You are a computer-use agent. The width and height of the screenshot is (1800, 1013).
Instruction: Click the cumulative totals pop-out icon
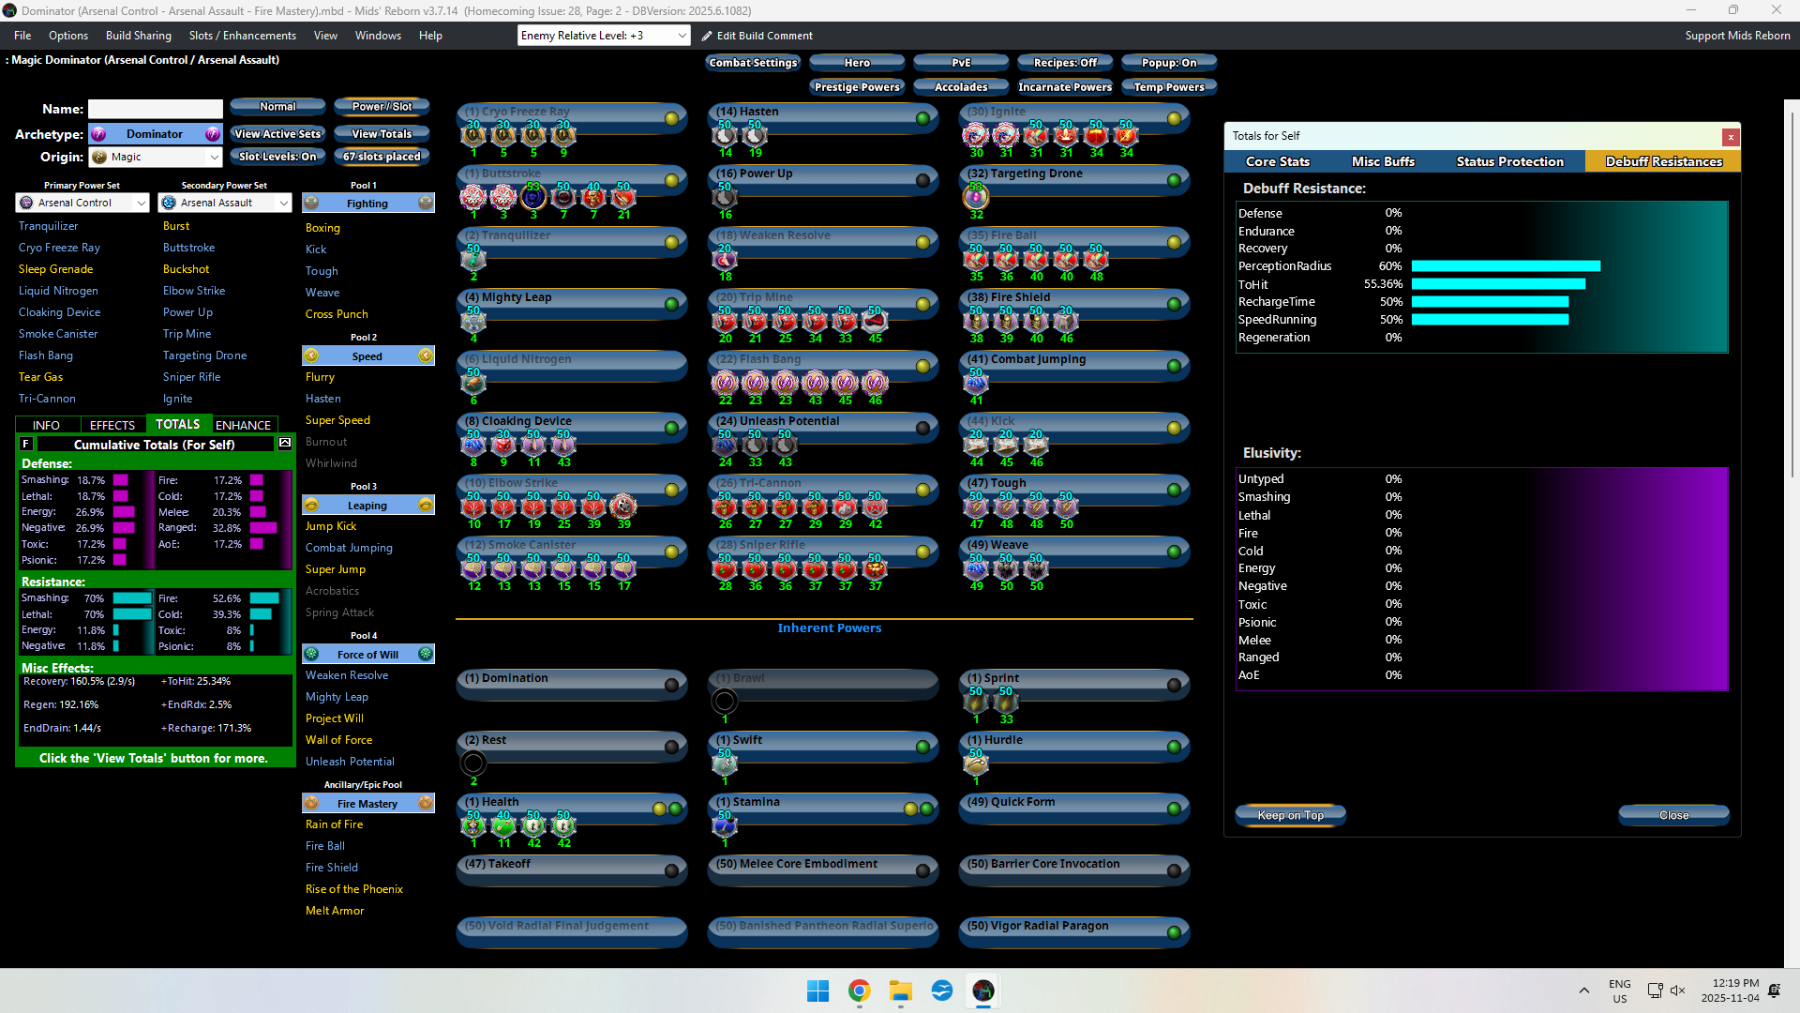285,443
